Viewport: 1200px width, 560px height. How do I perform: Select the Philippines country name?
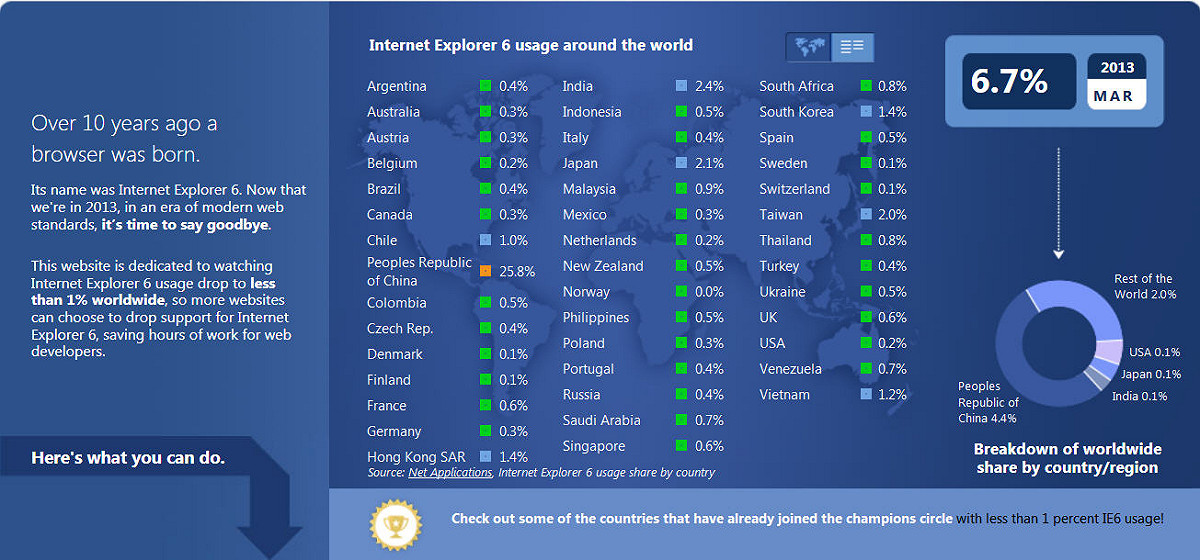[x=596, y=317]
